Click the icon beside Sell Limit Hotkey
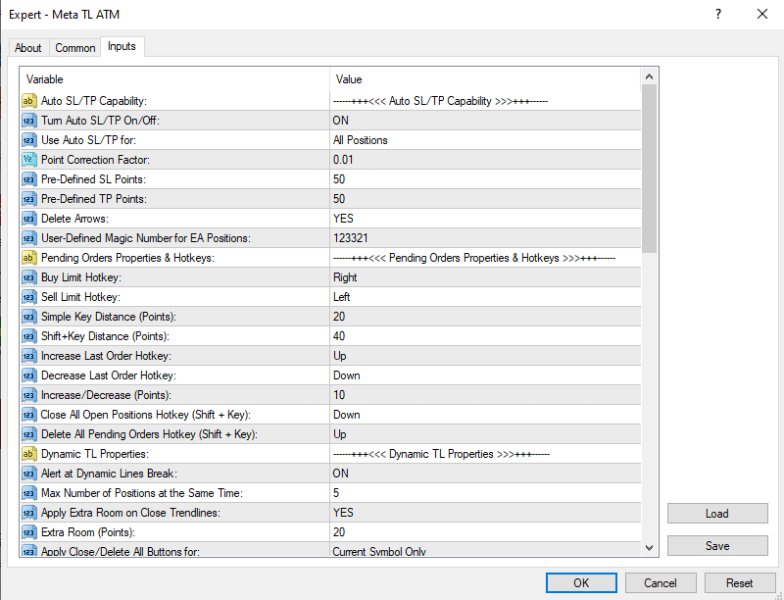 click(x=28, y=297)
